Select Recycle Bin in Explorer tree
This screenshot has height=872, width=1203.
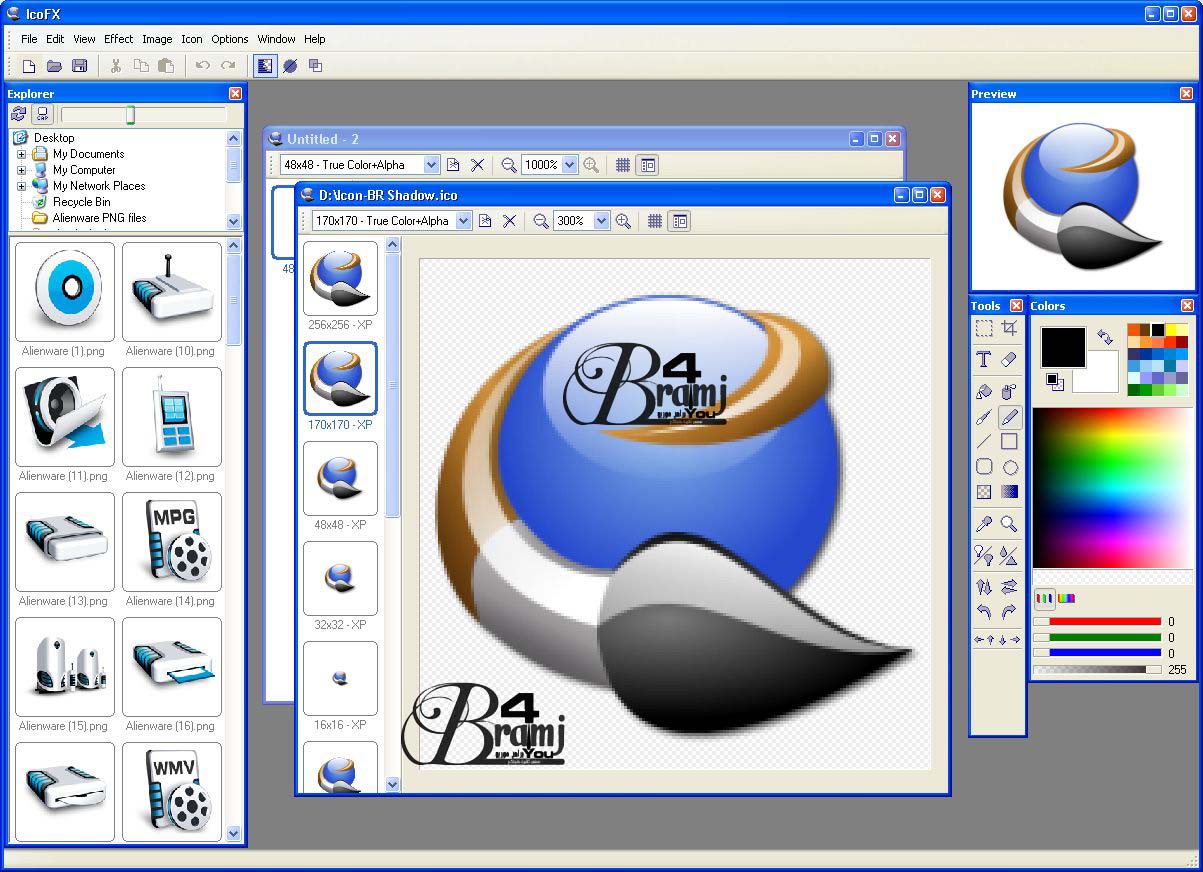coord(82,202)
